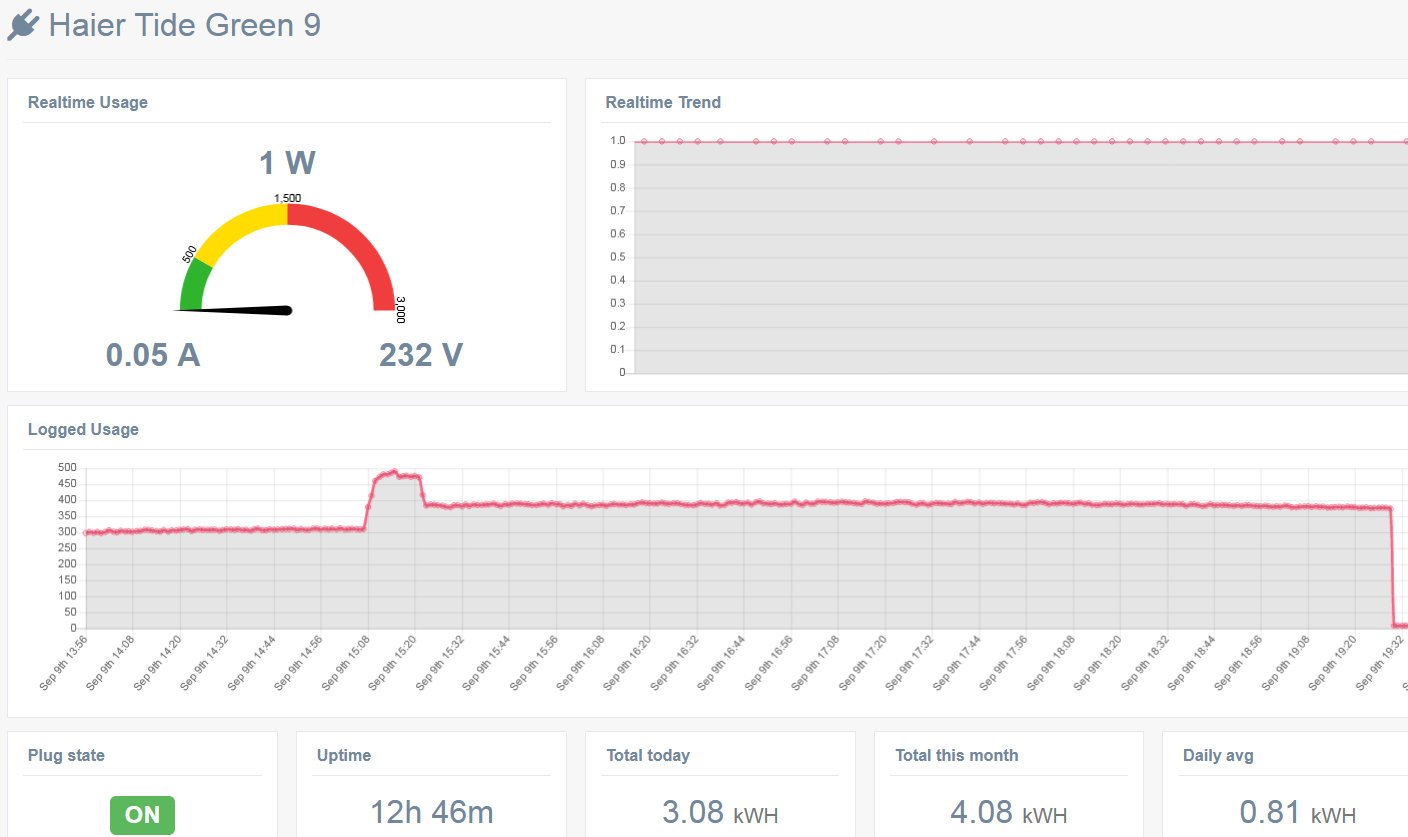This screenshot has height=837, width=1408.
Task: Click the Sep 9th 16:20 axis label
Action: click(629, 664)
